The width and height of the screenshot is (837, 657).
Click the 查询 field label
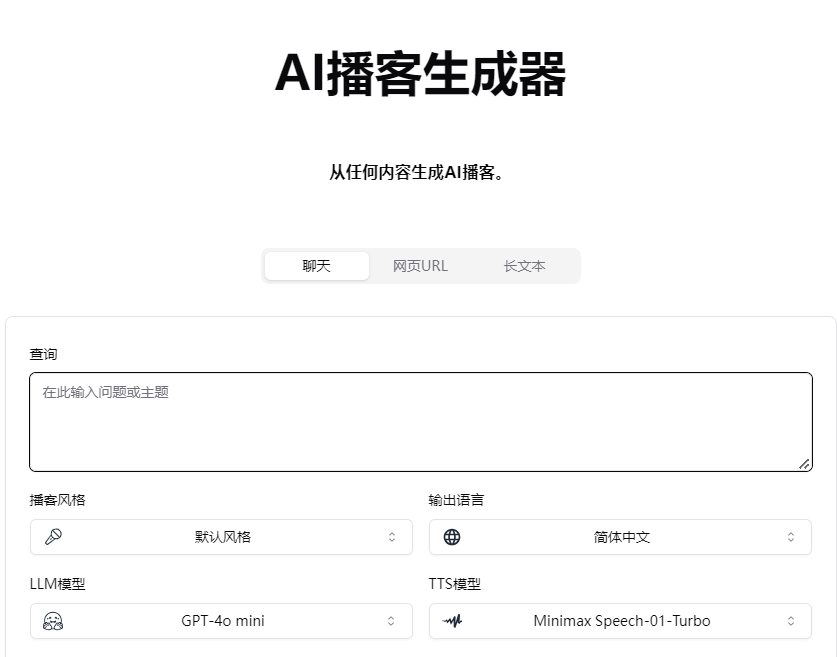coord(43,355)
